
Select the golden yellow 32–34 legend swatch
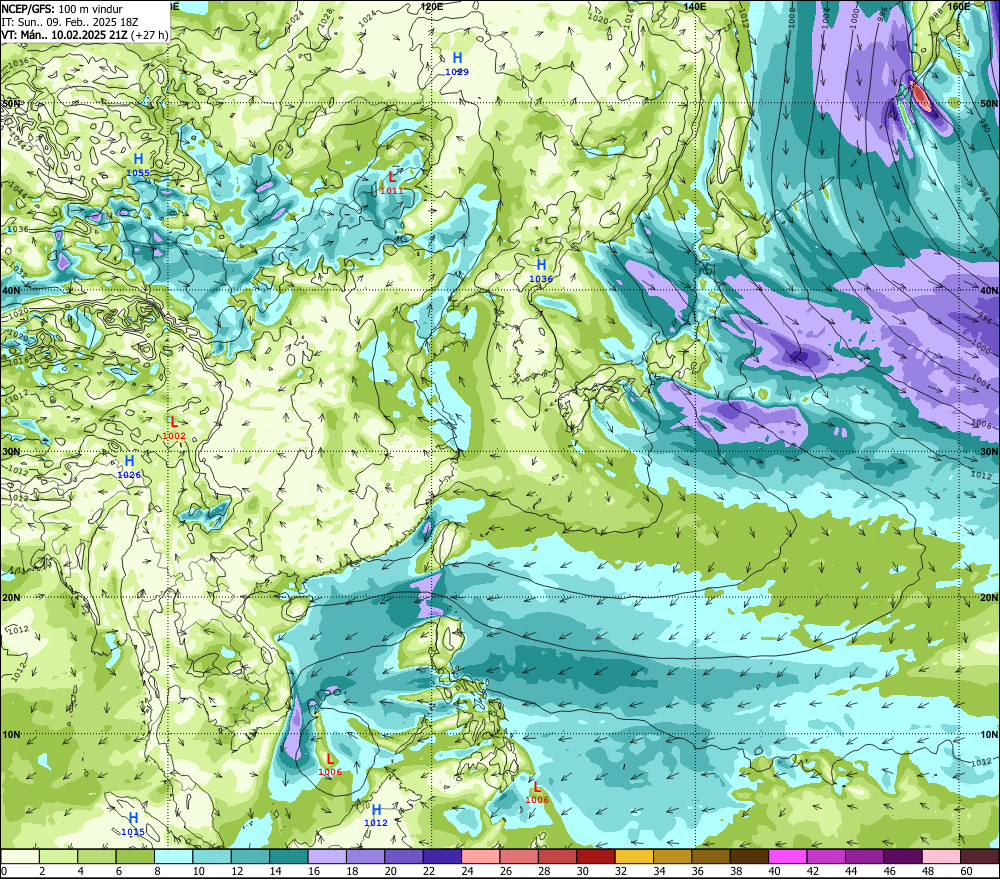(635, 856)
